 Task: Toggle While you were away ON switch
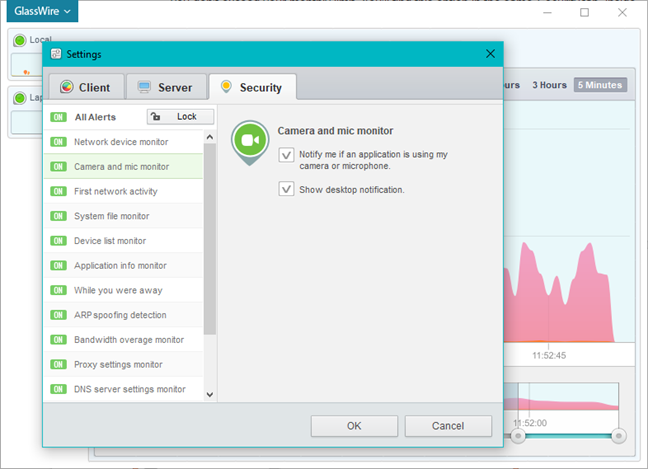point(58,290)
